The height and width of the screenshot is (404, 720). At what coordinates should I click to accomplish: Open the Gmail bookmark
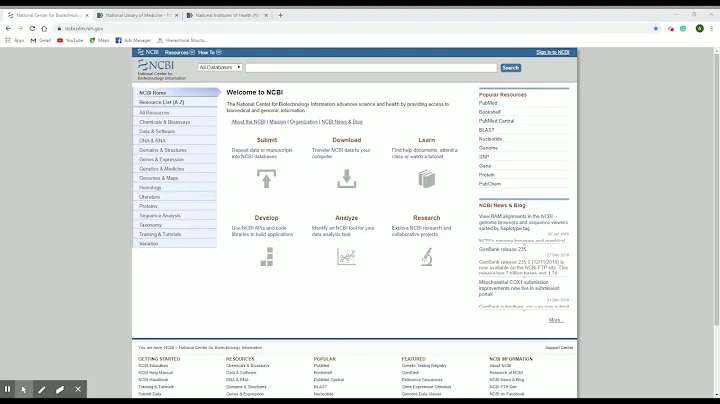[41, 40]
